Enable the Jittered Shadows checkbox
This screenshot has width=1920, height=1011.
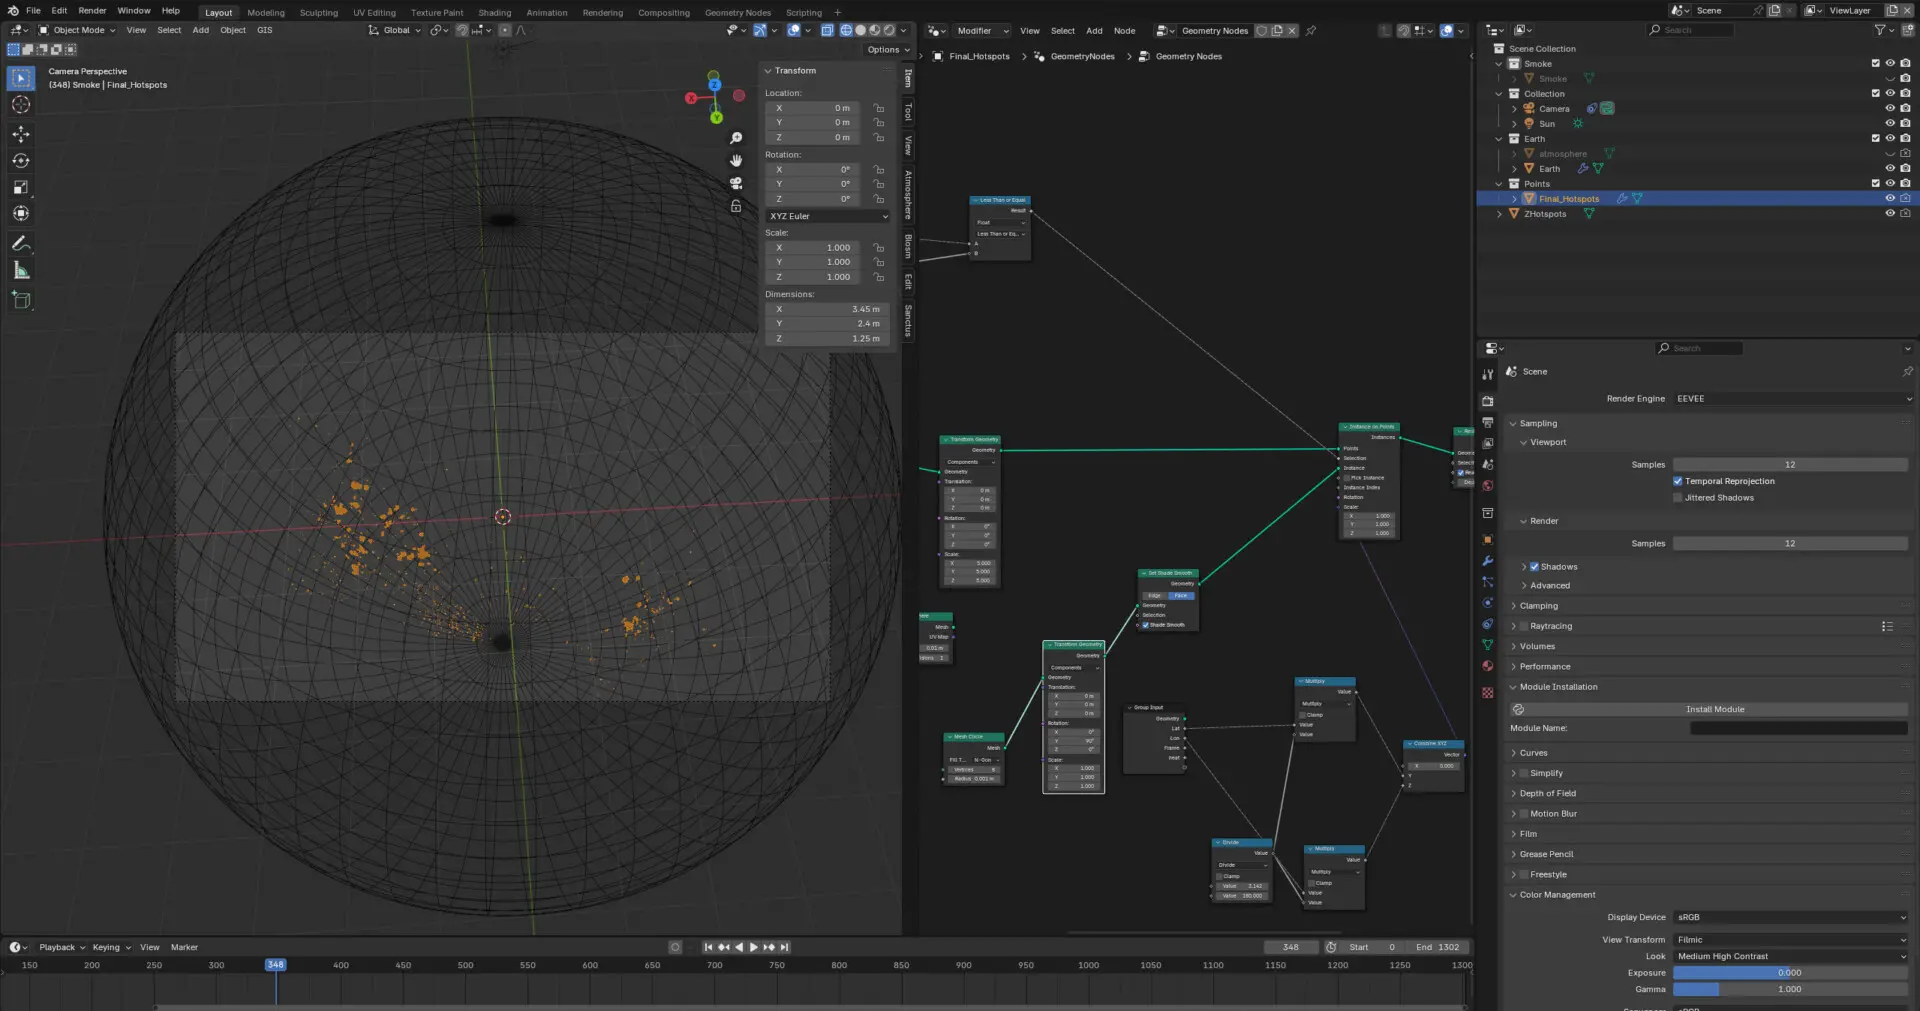[x=1677, y=498]
